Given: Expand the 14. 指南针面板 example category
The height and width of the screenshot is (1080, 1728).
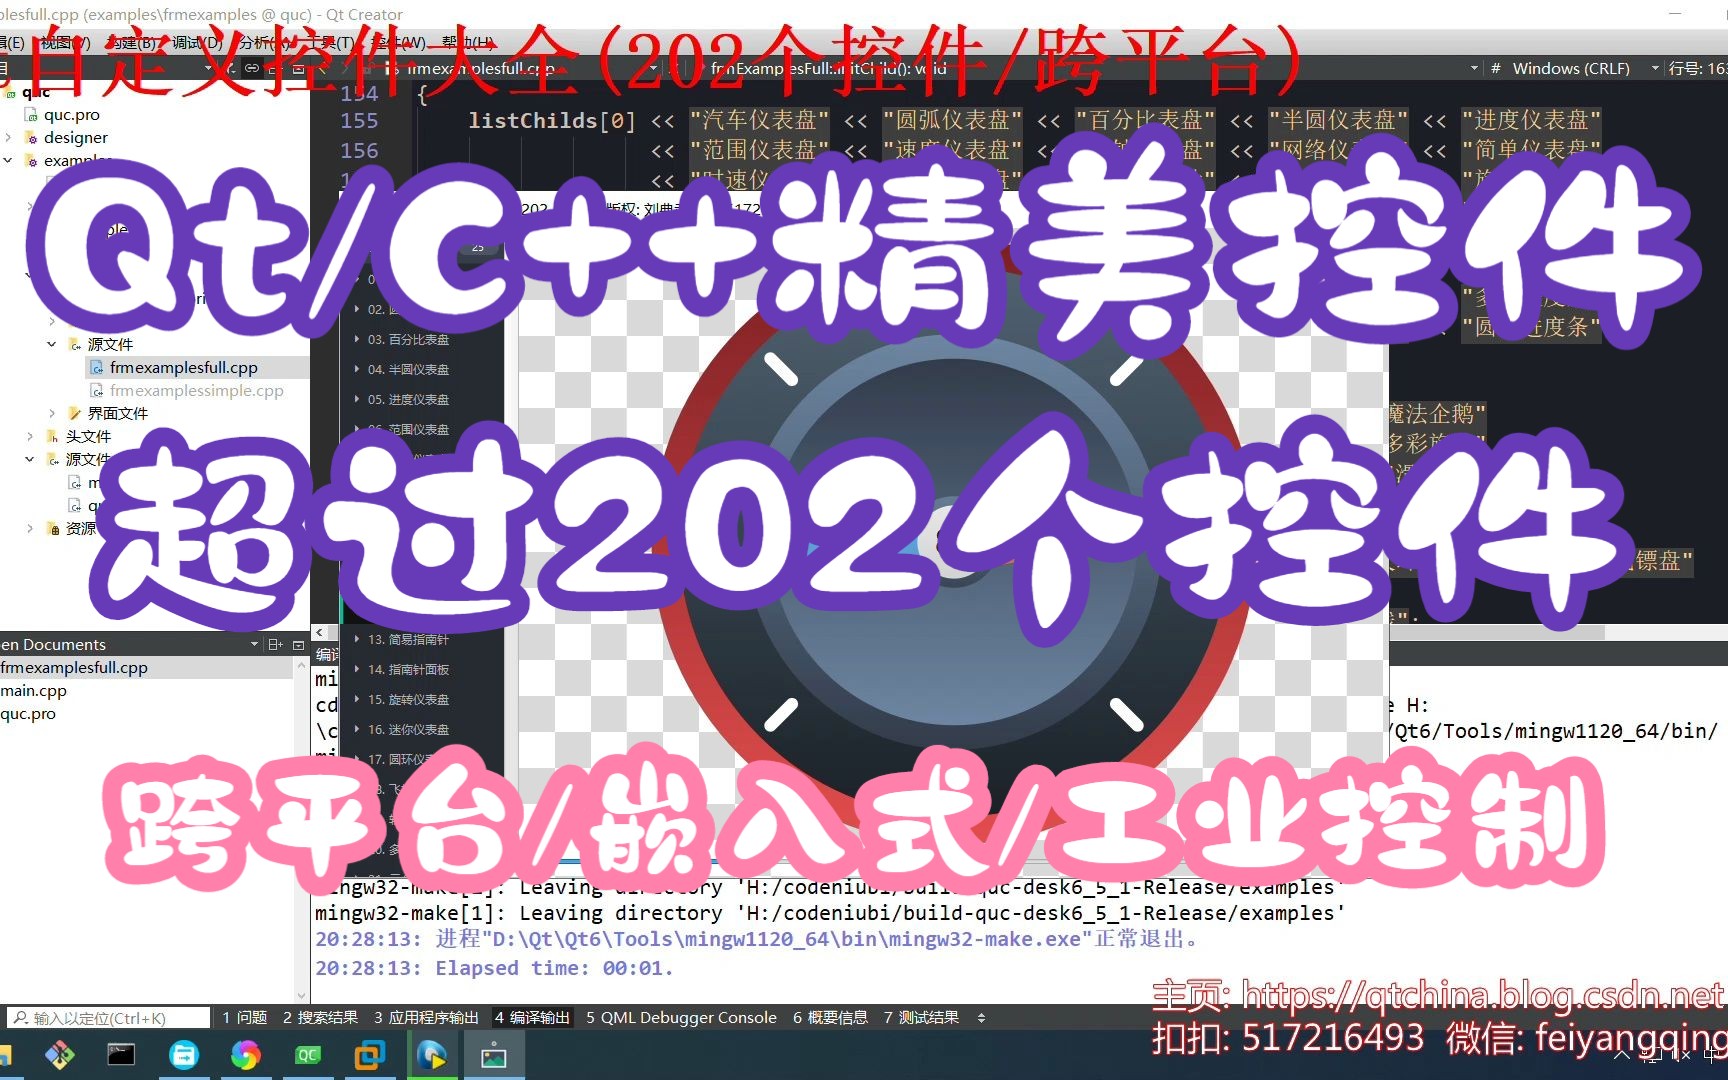Looking at the screenshot, I should click(x=357, y=669).
